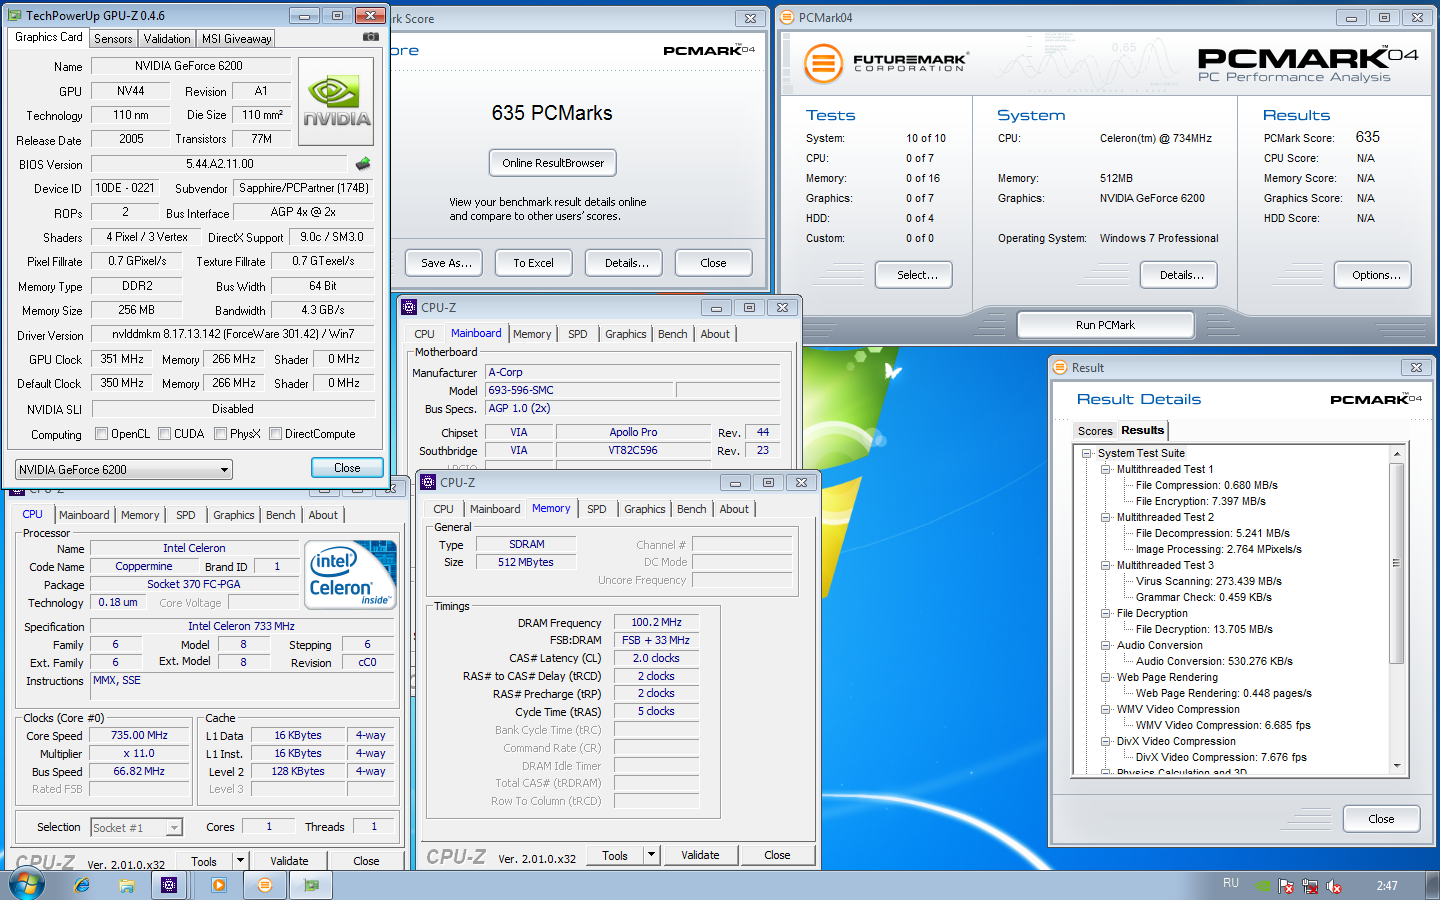Click the GPU-Z title bar icon
This screenshot has width=1440, height=900.
click(x=15, y=15)
